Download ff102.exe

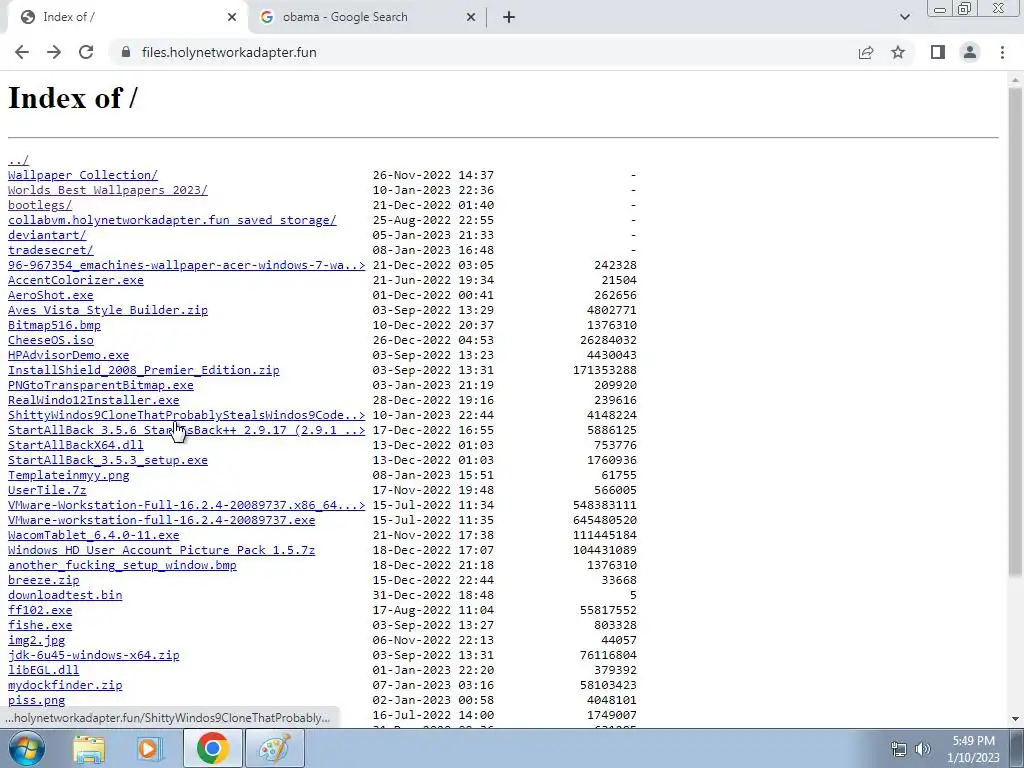pyautogui.click(x=40, y=611)
